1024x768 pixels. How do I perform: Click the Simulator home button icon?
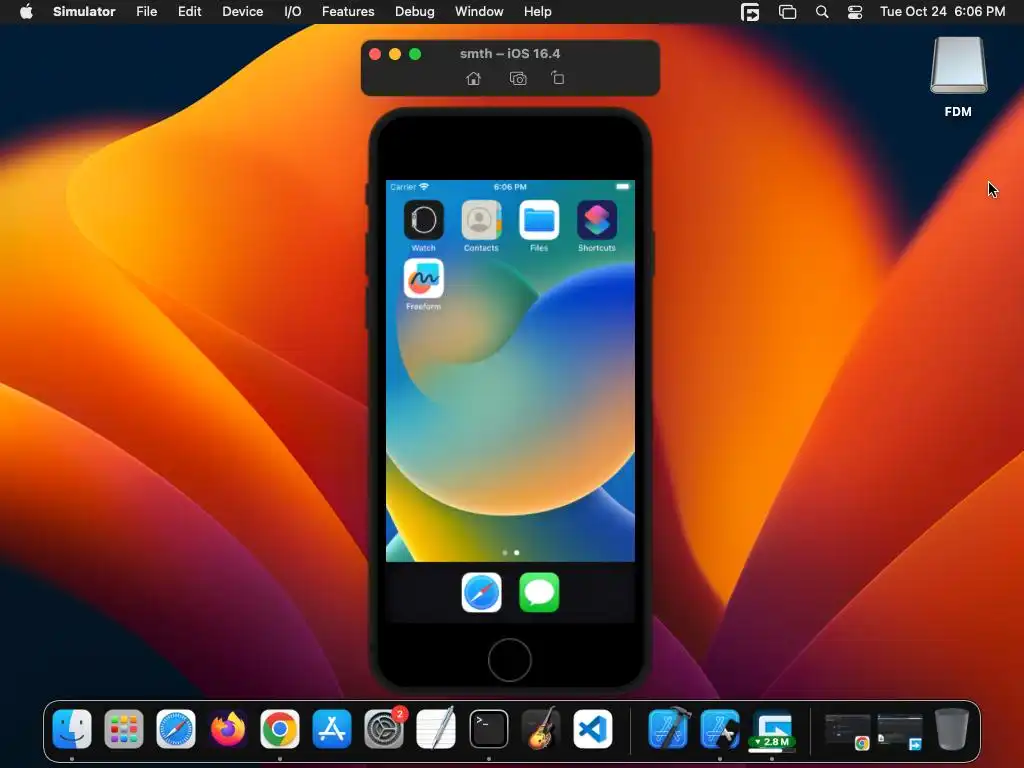pos(473,78)
